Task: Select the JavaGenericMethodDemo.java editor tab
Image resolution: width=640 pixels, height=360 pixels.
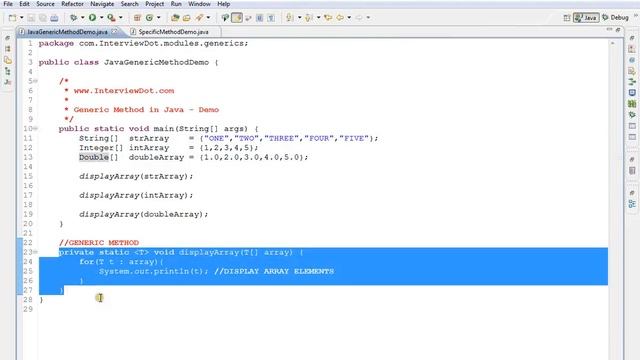Action: (67, 31)
